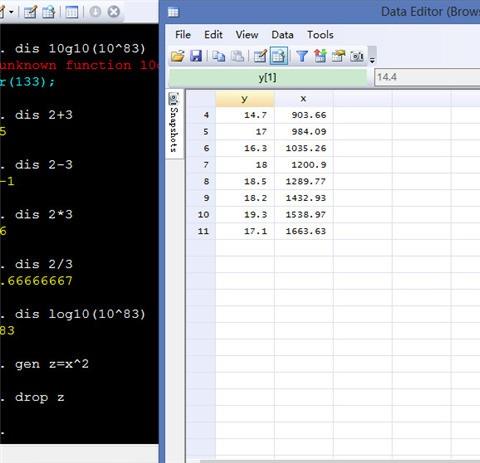Open the Filter observations funnel icon
This screenshot has height=463, width=480.
tap(302, 56)
